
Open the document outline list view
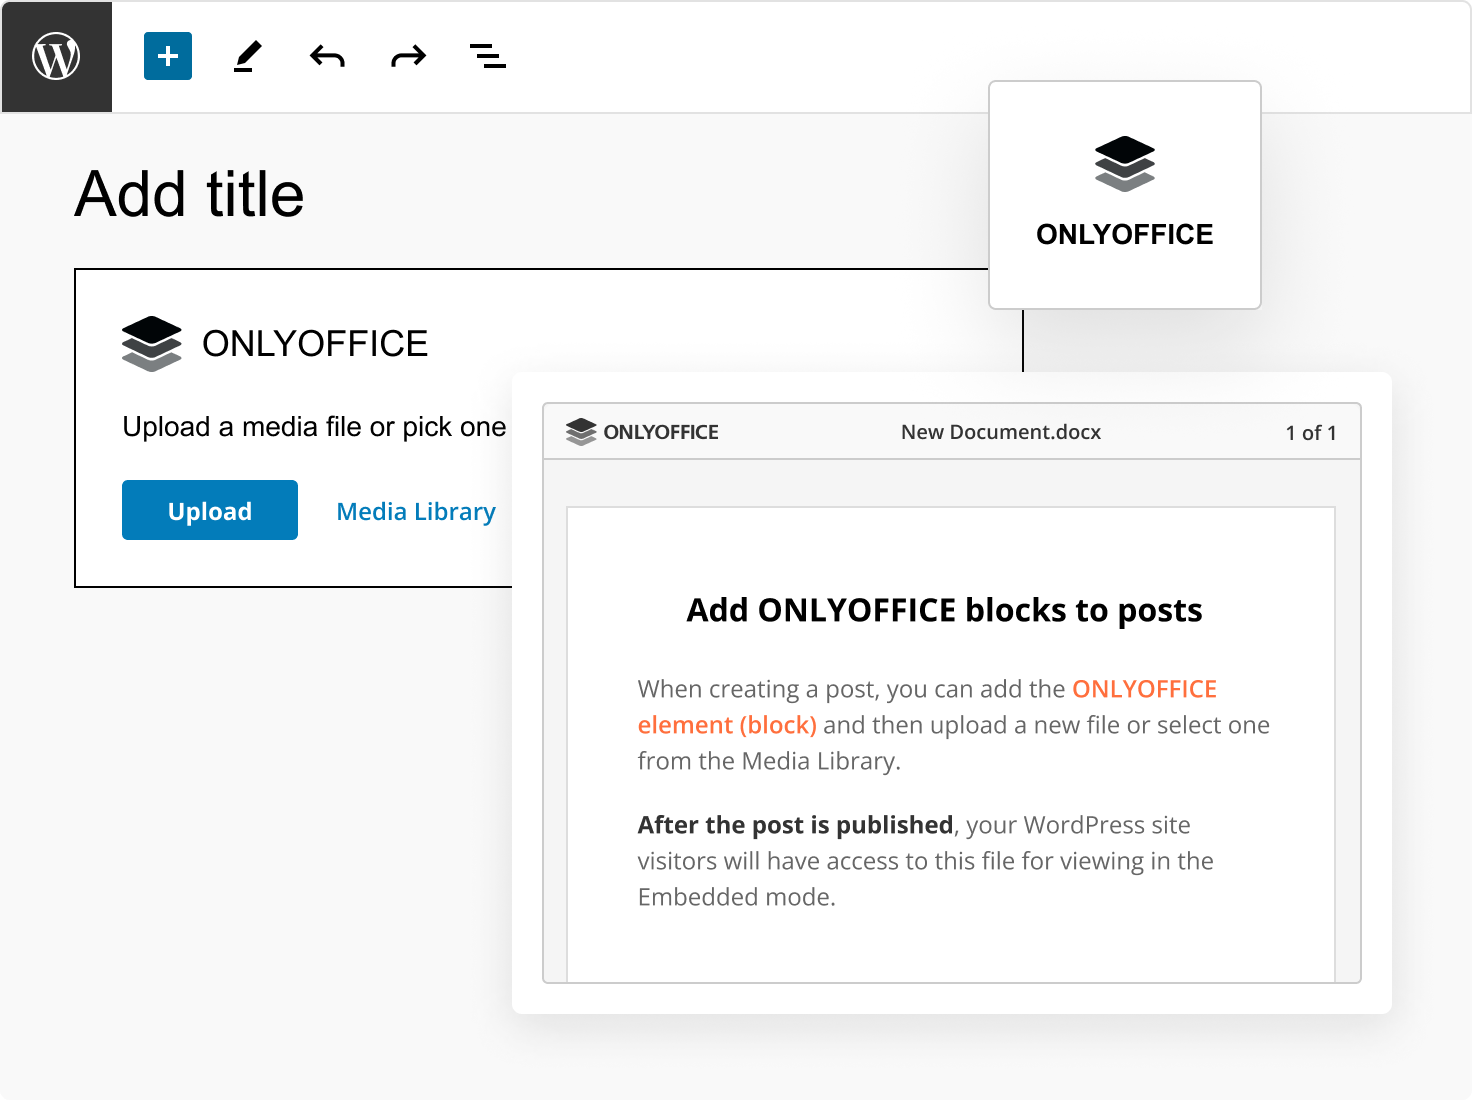coord(488,56)
